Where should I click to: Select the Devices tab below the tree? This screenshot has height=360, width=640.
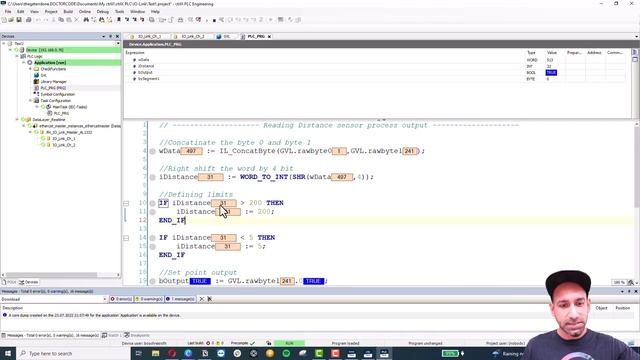[x=29, y=282]
